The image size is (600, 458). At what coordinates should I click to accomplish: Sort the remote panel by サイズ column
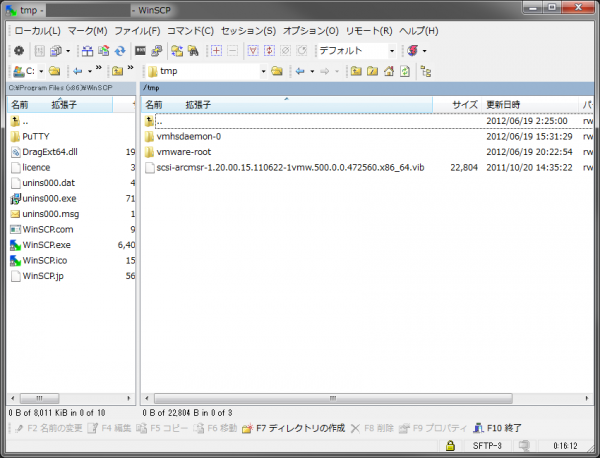456,105
